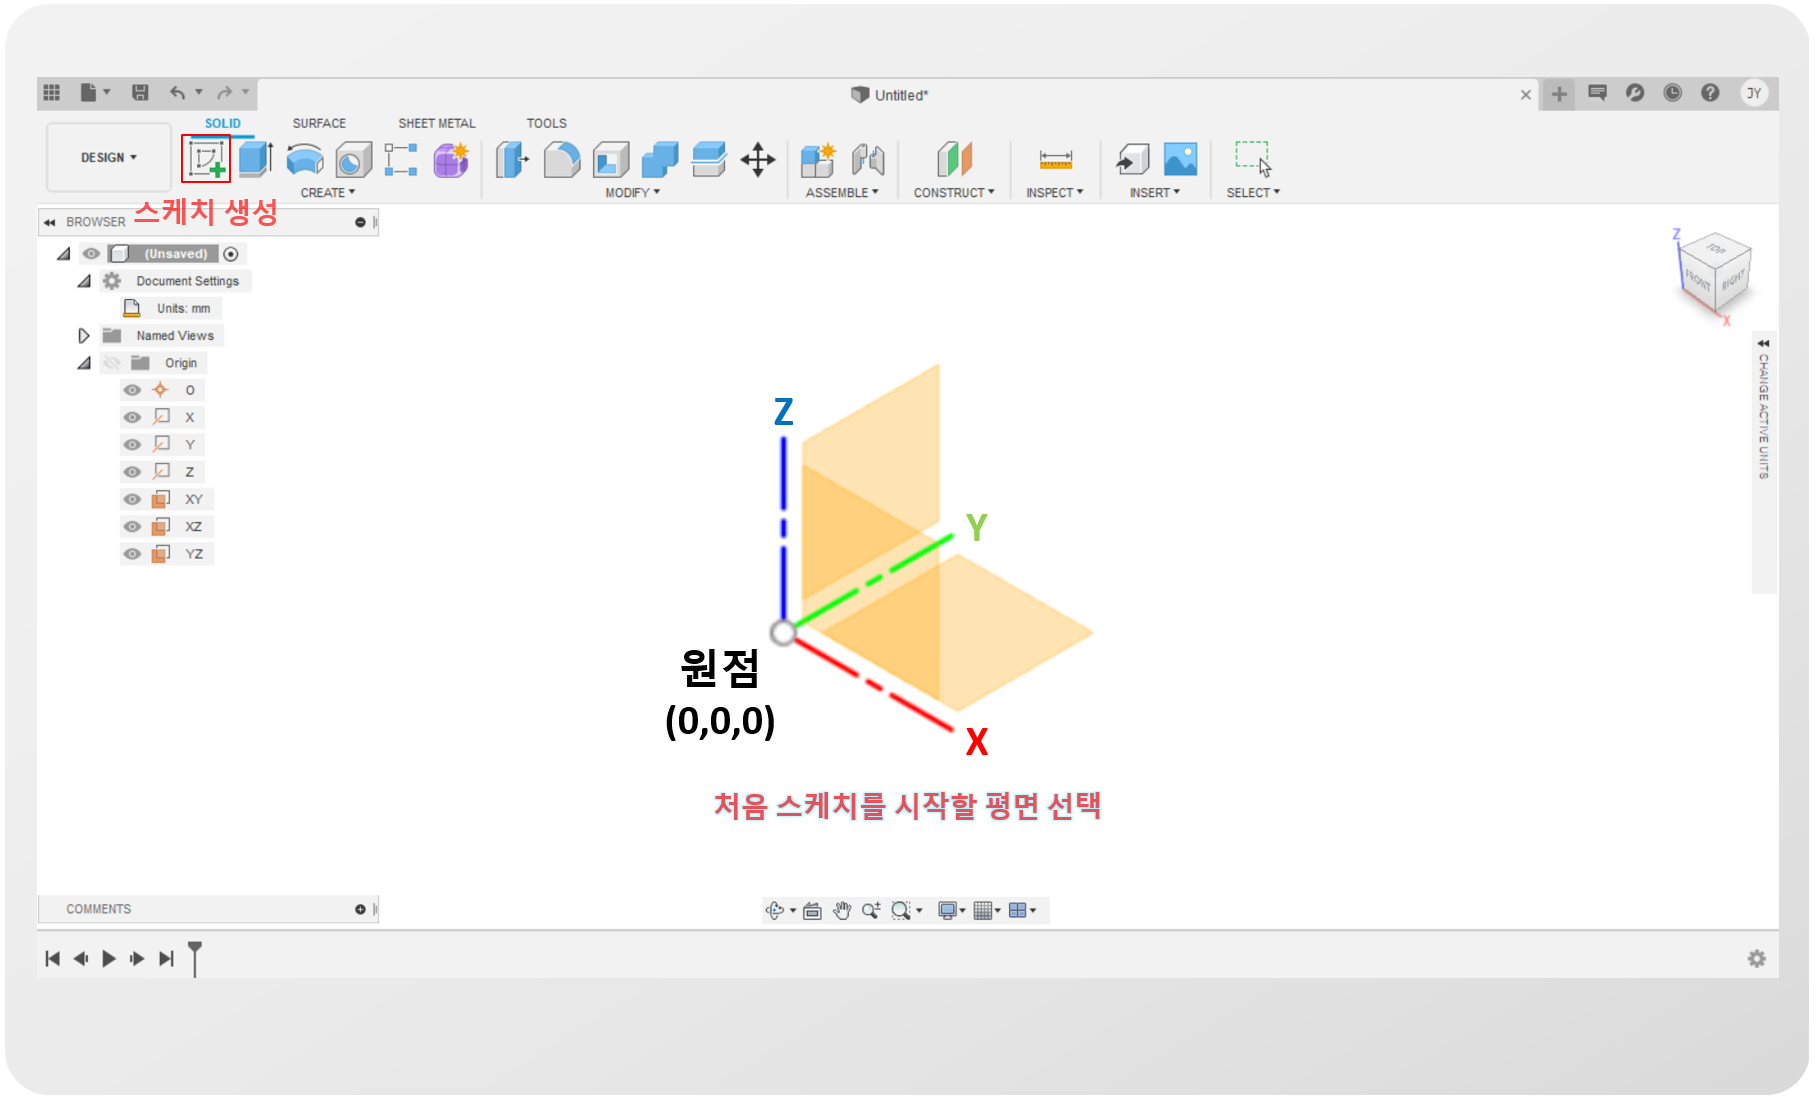Image resolution: width=1816 pixels, height=1107 pixels.
Task: Open the JY user profile button
Action: [1753, 93]
